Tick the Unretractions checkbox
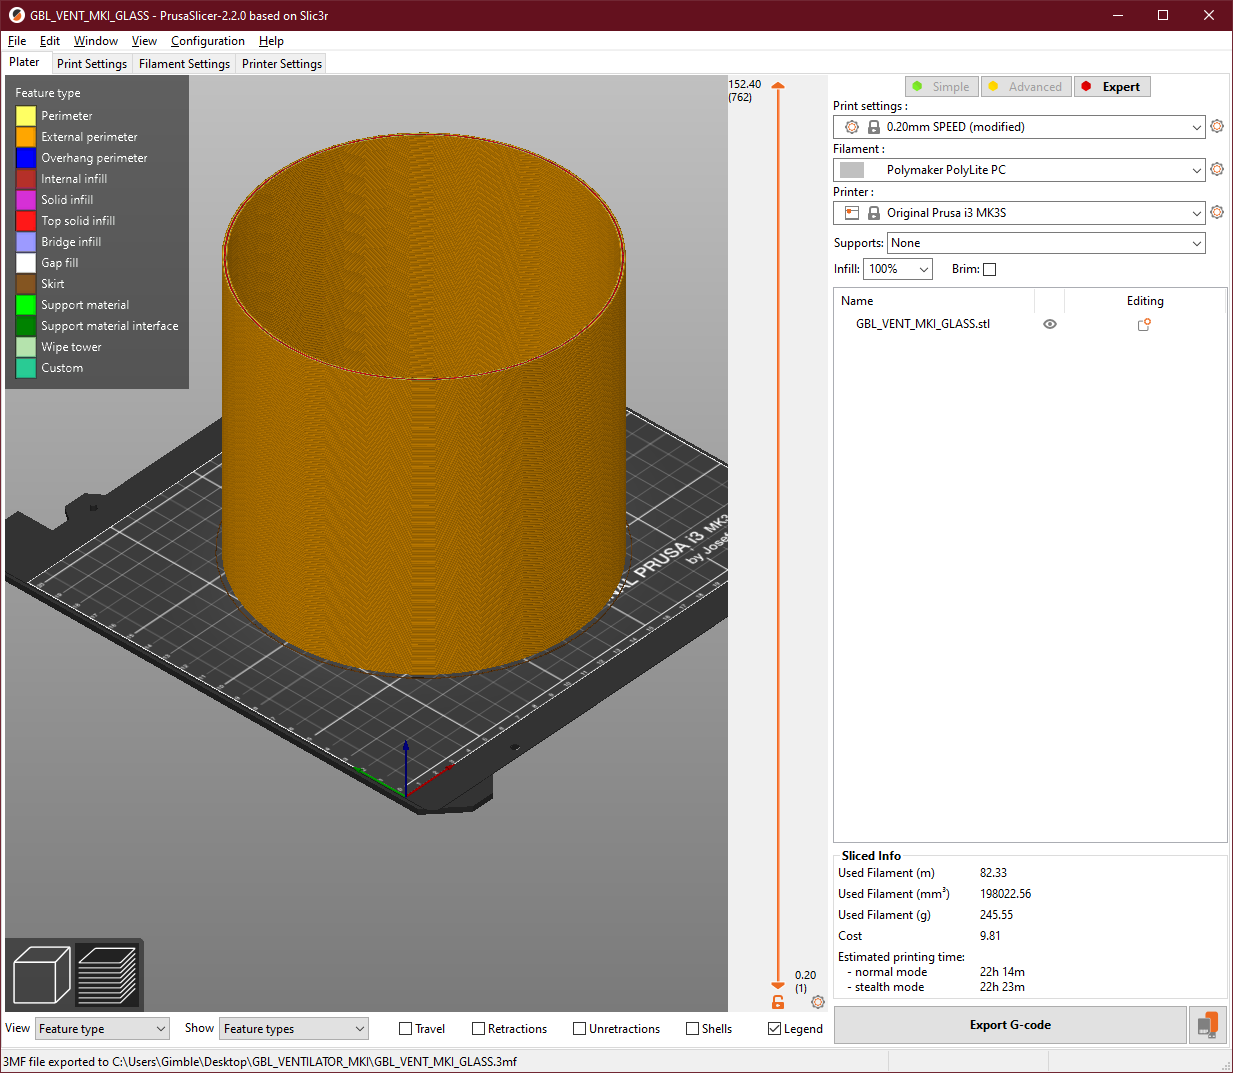 [580, 1028]
